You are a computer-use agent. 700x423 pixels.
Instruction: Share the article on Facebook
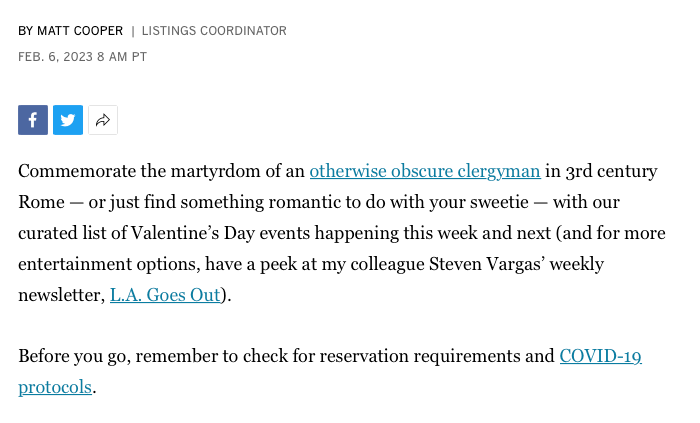point(33,120)
